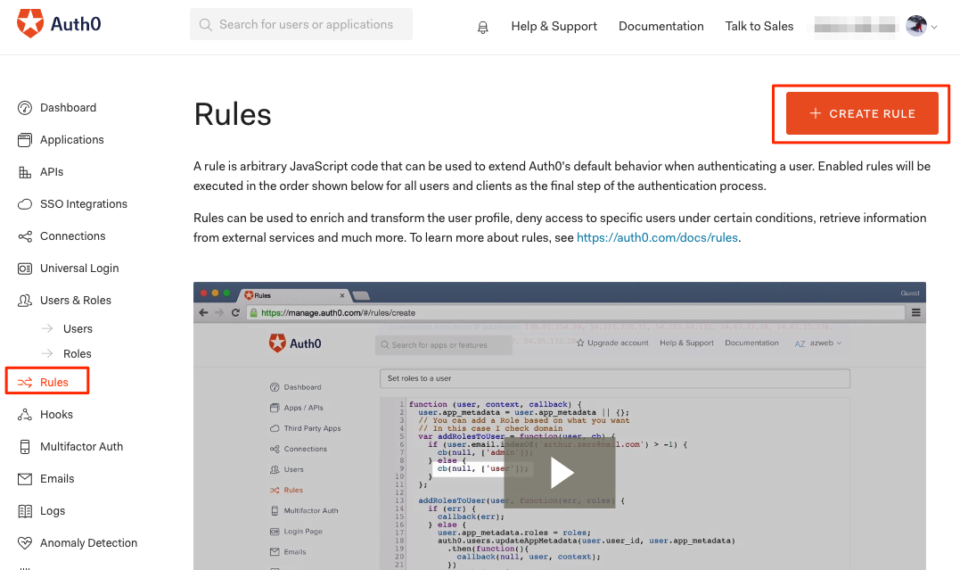Open the notifications bell
960x570 pixels.
point(482,27)
